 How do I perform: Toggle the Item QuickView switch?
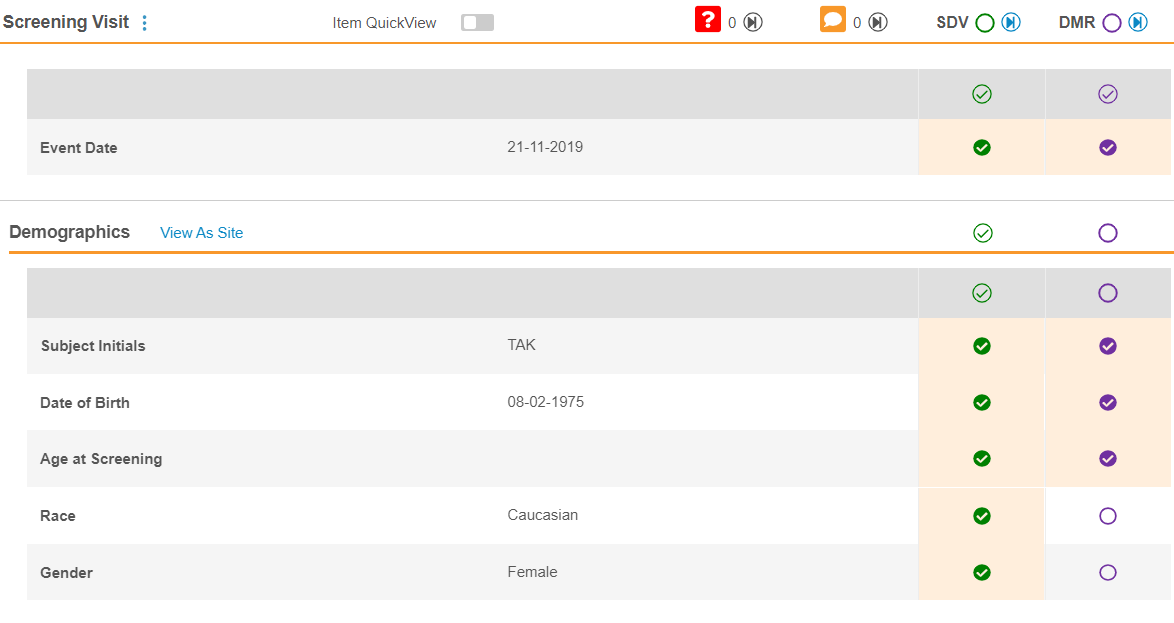point(477,22)
